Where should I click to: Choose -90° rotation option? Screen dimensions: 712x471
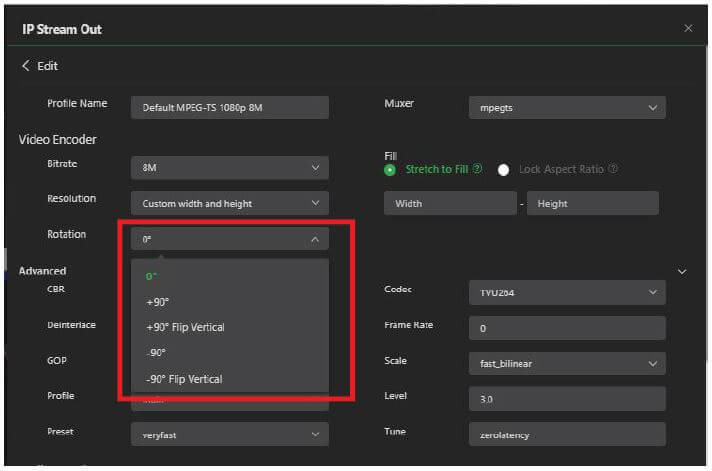tap(230, 353)
